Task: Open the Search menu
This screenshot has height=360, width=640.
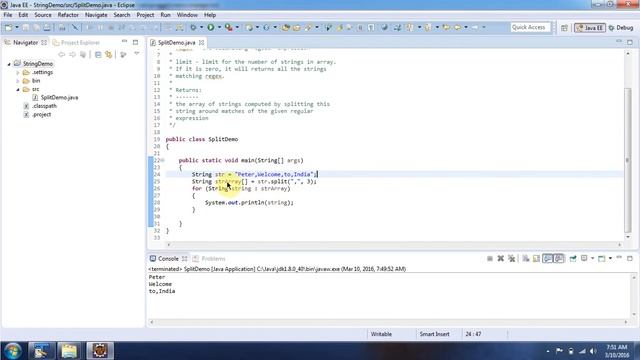Action: pos(122,15)
